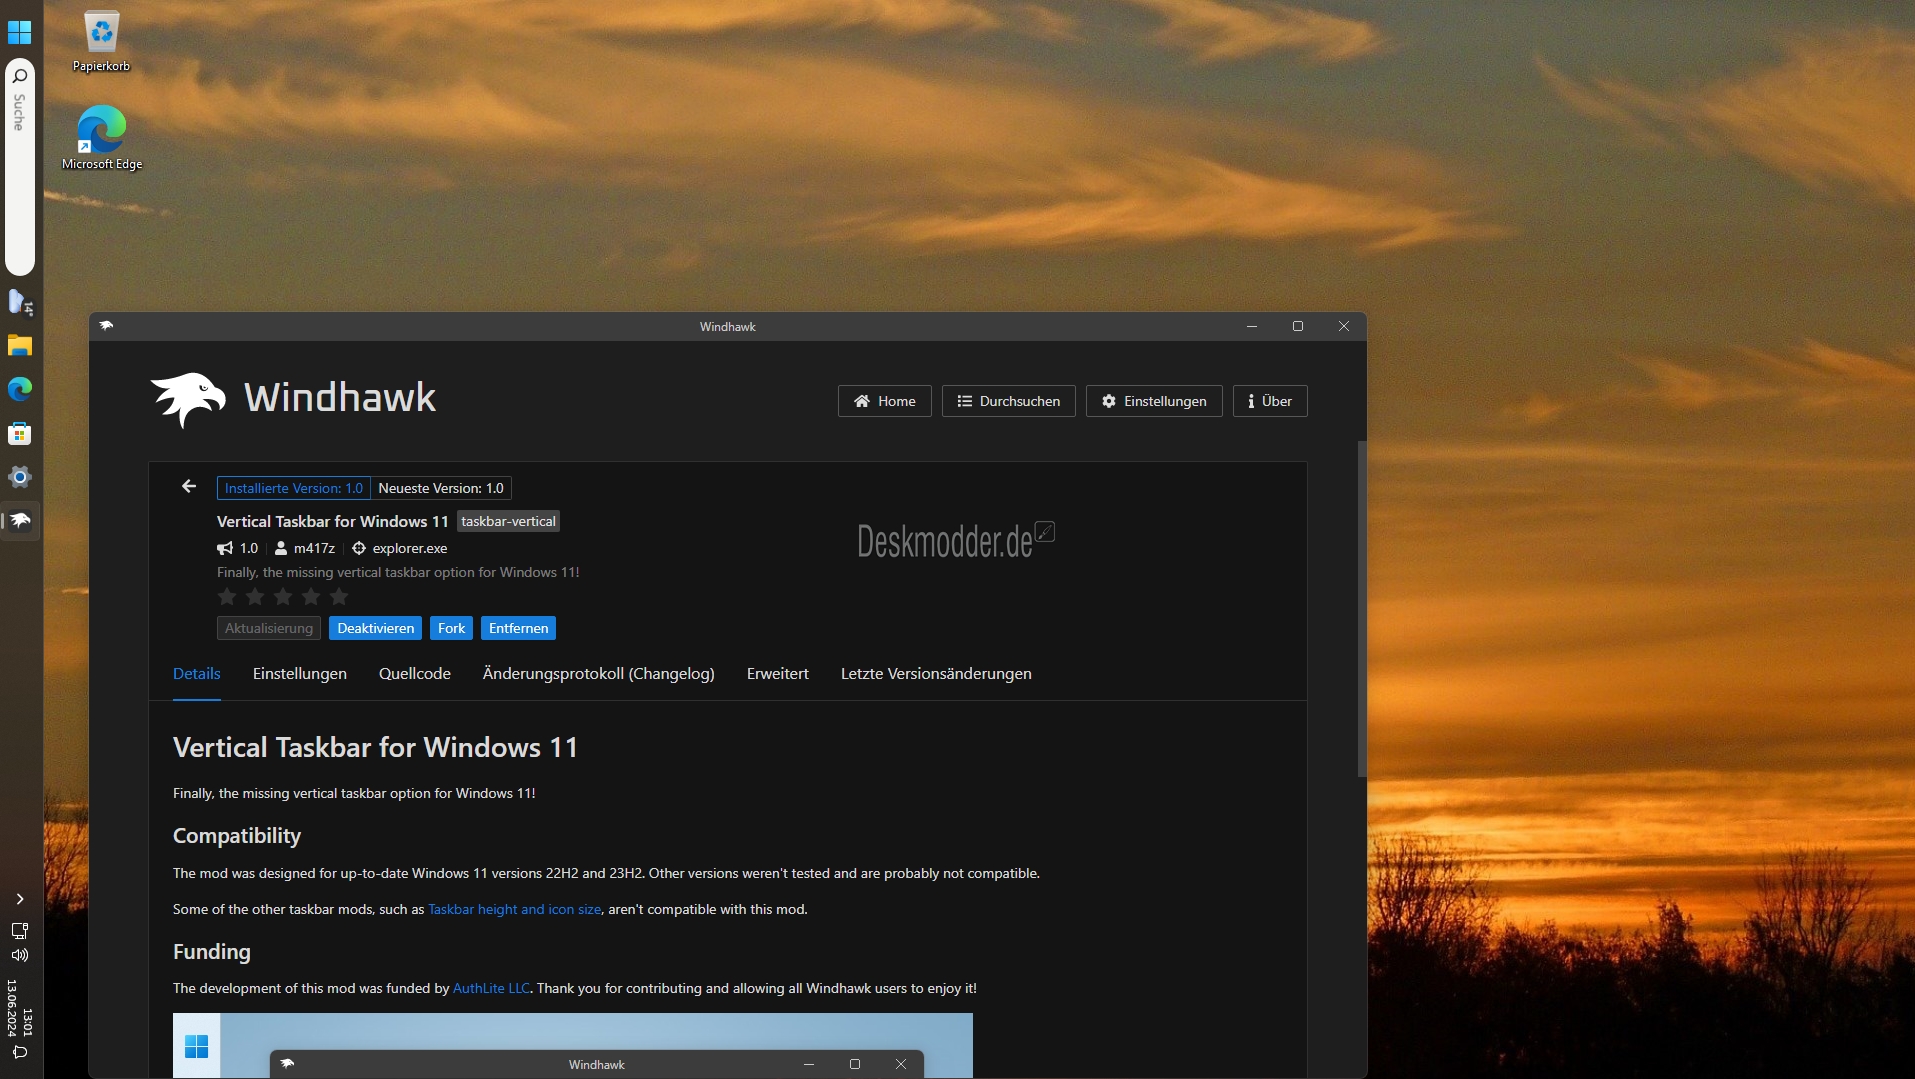Open the Papierkorb desktop icon
Image resolution: width=1915 pixels, height=1079 pixels.
click(101, 42)
